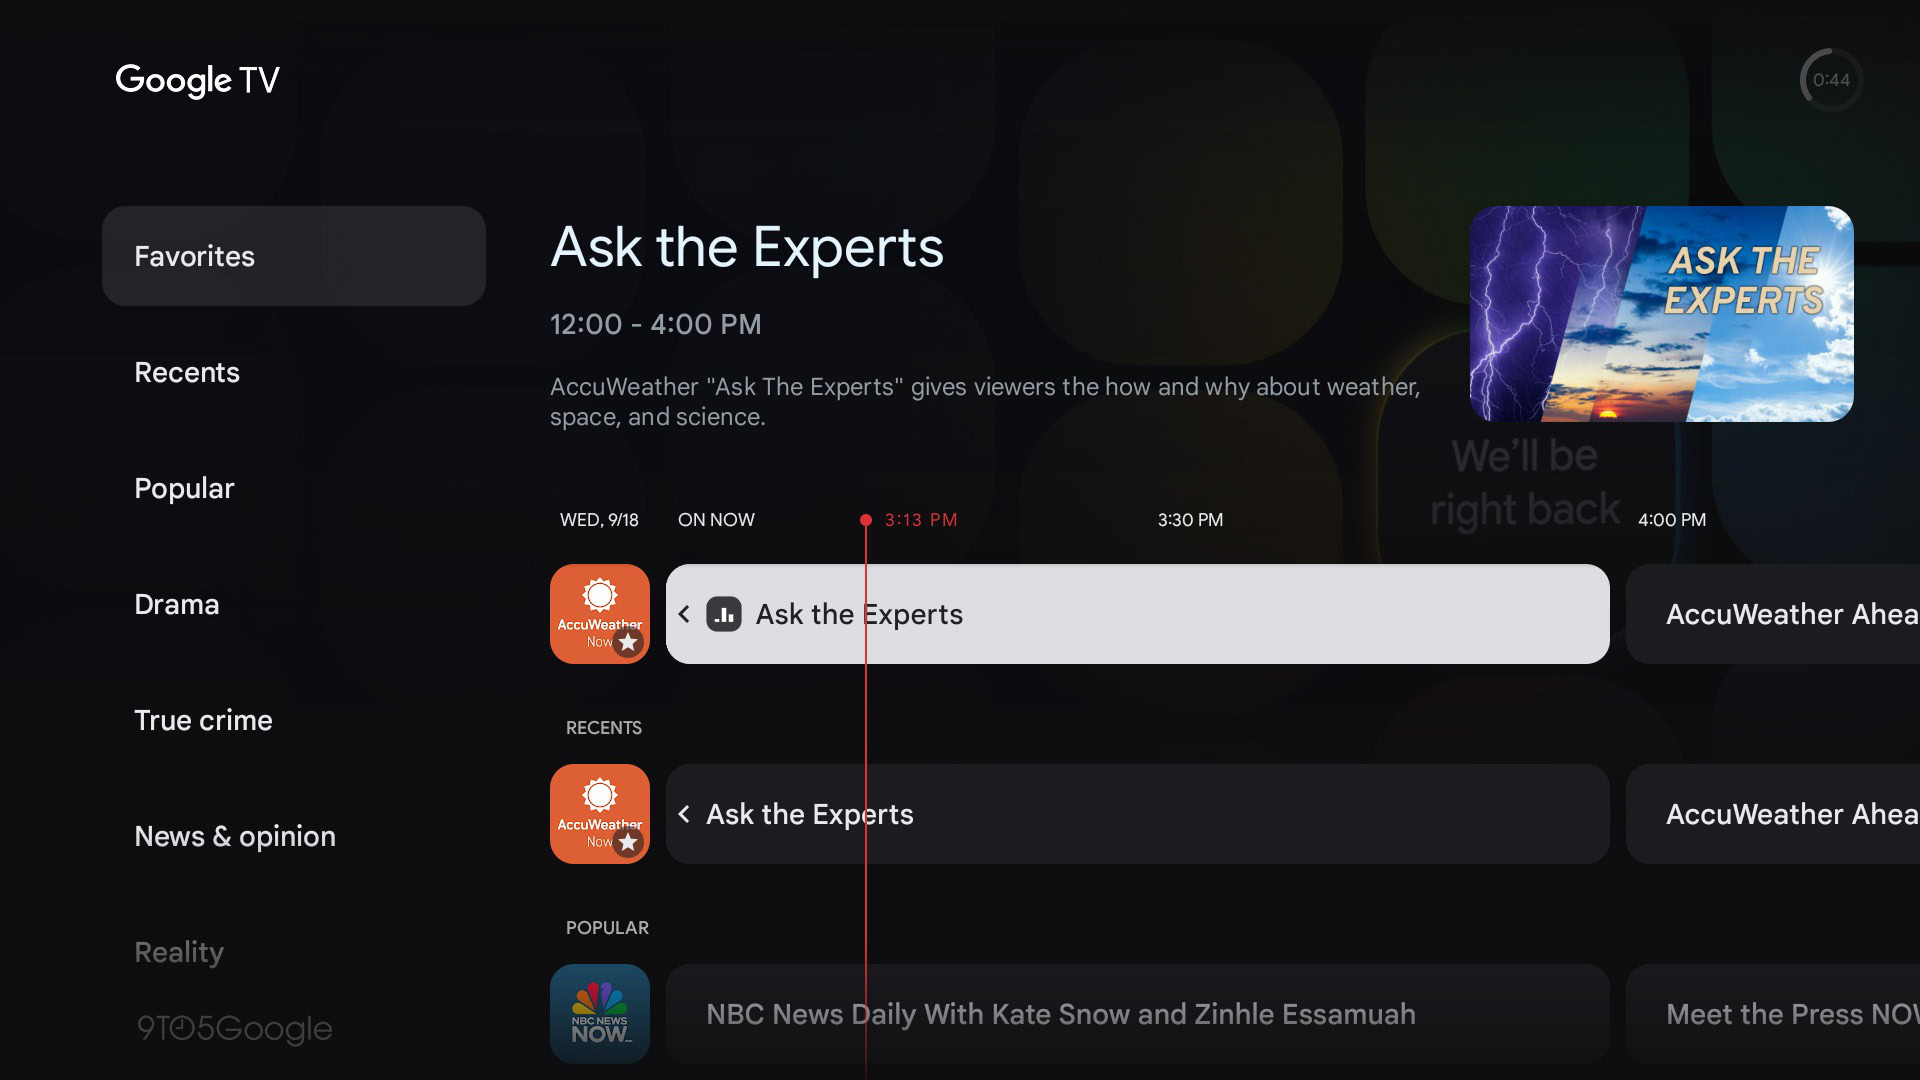
Task: Click the AccuWeather Now icon in Recents
Action: pyautogui.click(x=600, y=814)
